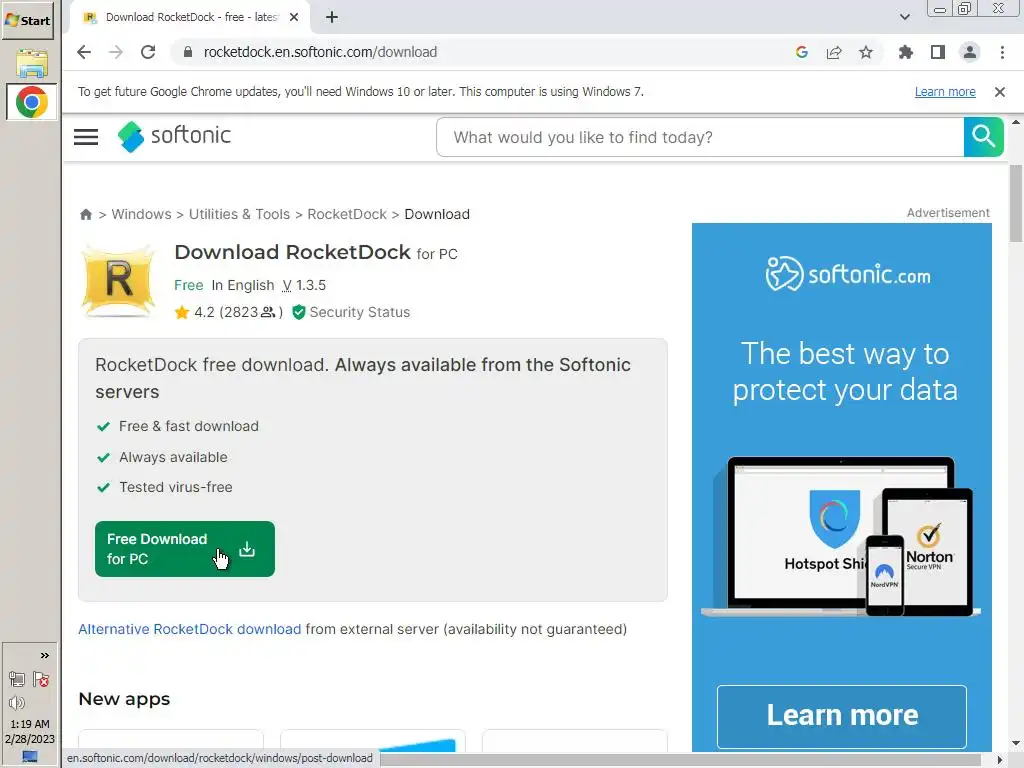The height and width of the screenshot is (768, 1024).
Task: Click the padlock site info icon
Action: click(188, 52)
